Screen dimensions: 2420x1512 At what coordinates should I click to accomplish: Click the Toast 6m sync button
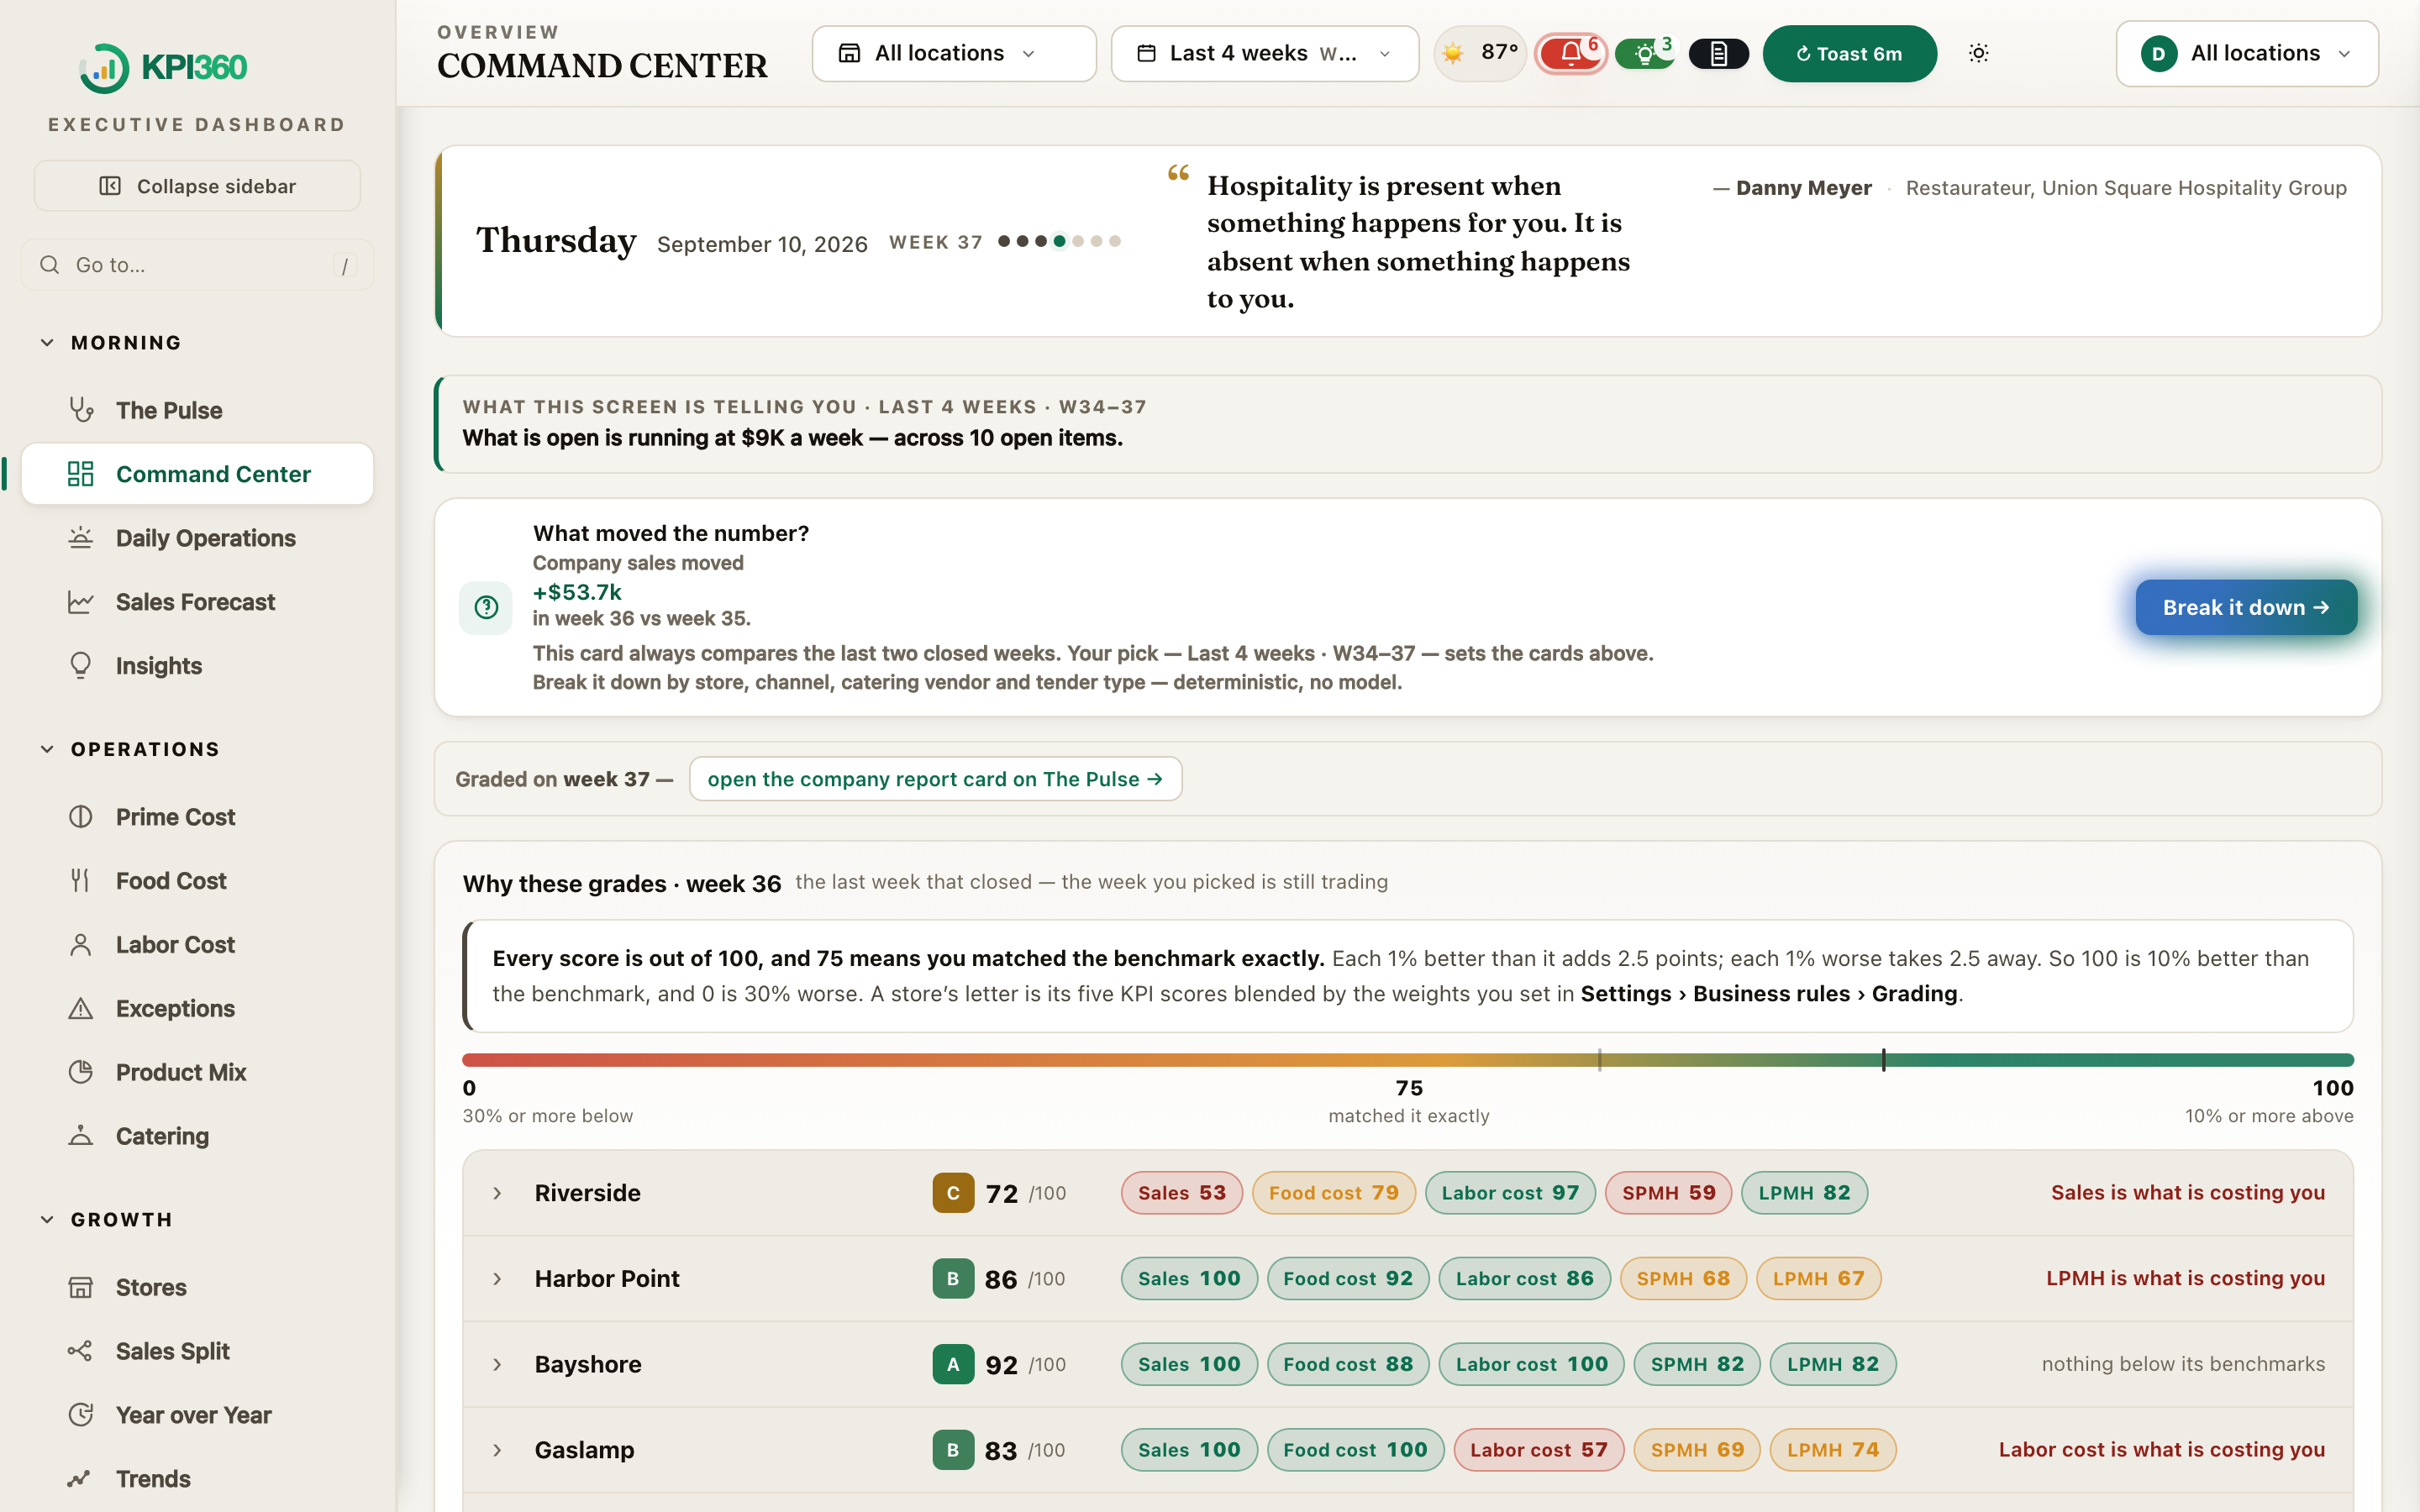coord(1849,53)
